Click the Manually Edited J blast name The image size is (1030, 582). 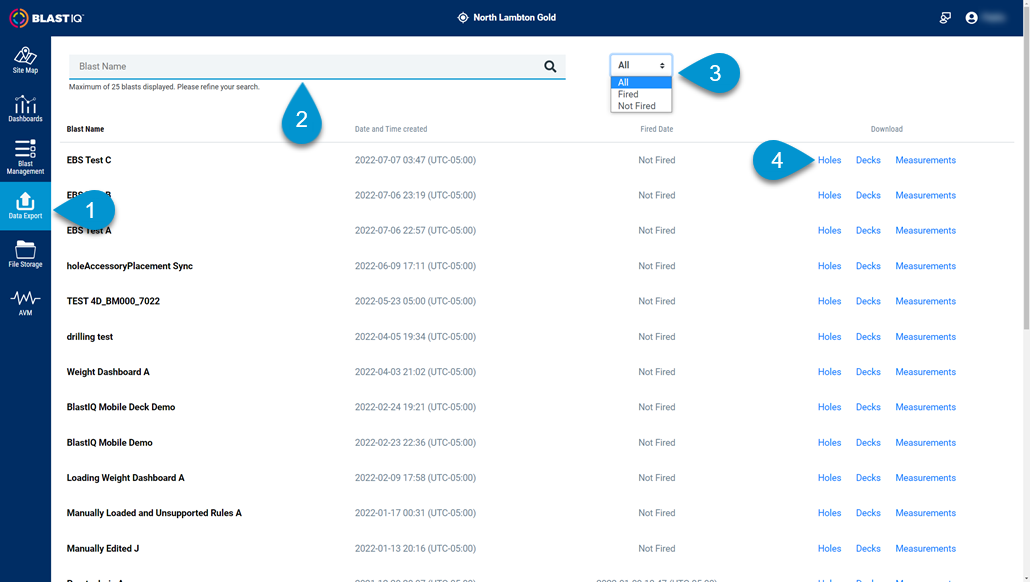(102, 548)
